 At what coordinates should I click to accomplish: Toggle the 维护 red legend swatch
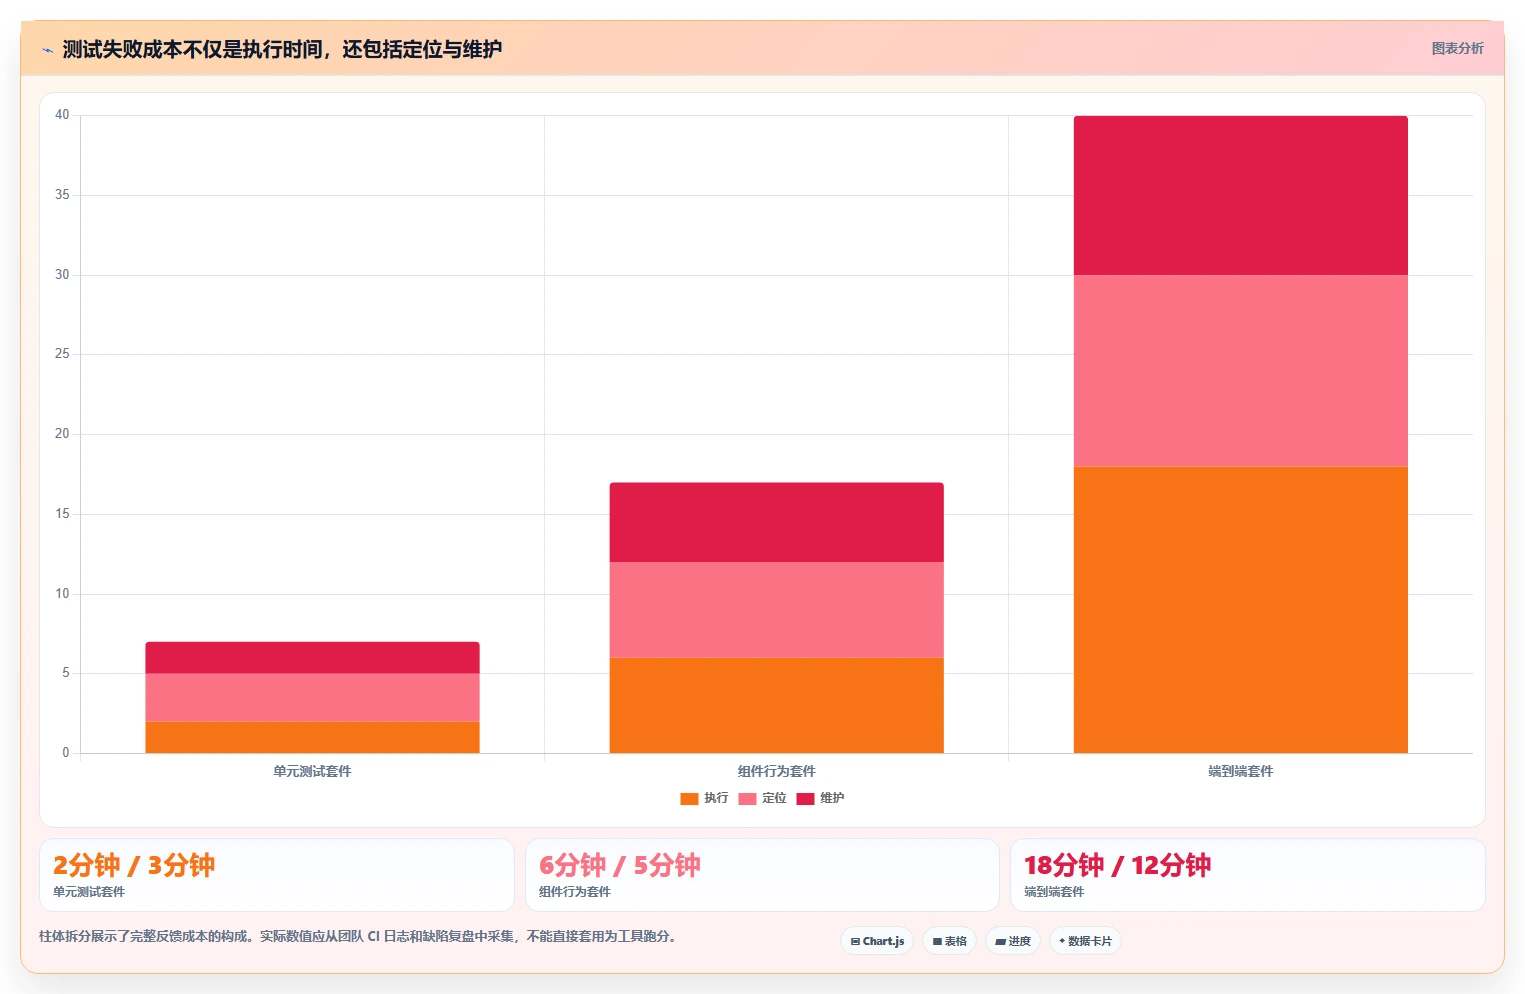tap(805, 798)
